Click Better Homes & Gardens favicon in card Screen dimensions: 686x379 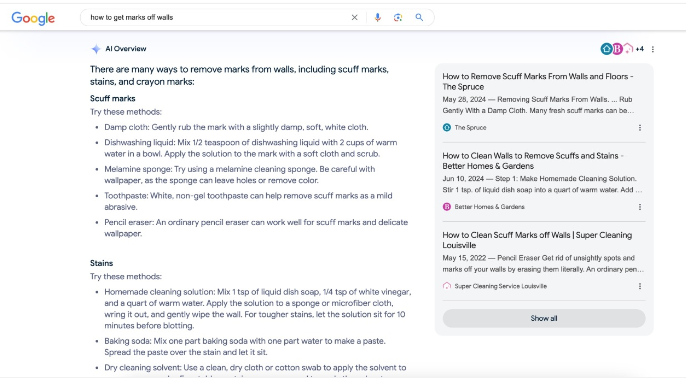[x=447, y=207]
